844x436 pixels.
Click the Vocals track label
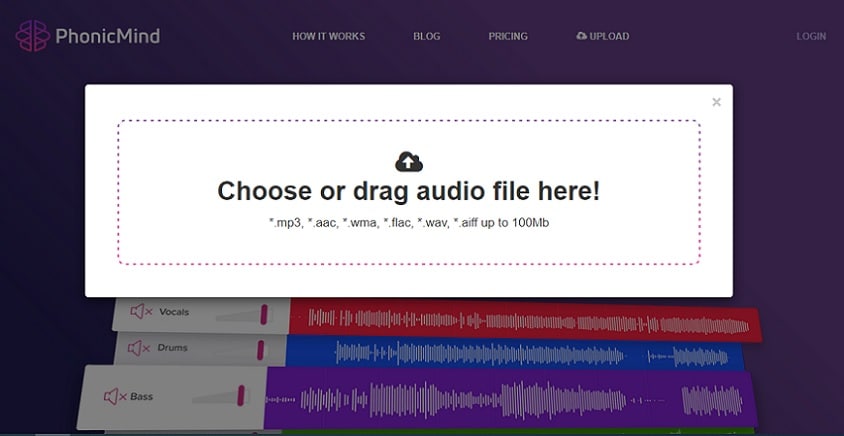(174, 312)
